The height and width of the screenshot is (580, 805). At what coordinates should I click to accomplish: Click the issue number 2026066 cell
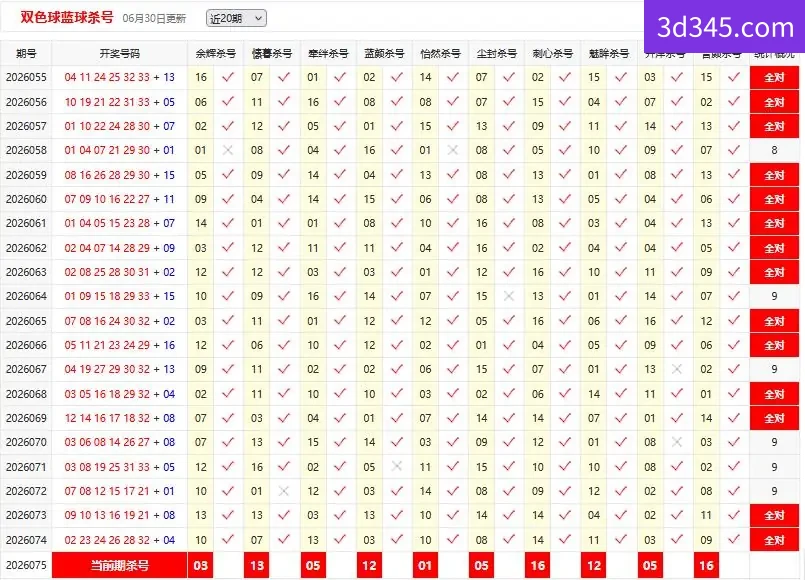26,345
